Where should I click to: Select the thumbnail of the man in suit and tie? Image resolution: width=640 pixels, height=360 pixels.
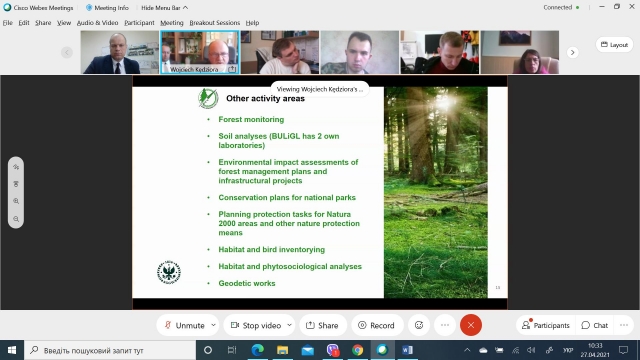point(120,52)
